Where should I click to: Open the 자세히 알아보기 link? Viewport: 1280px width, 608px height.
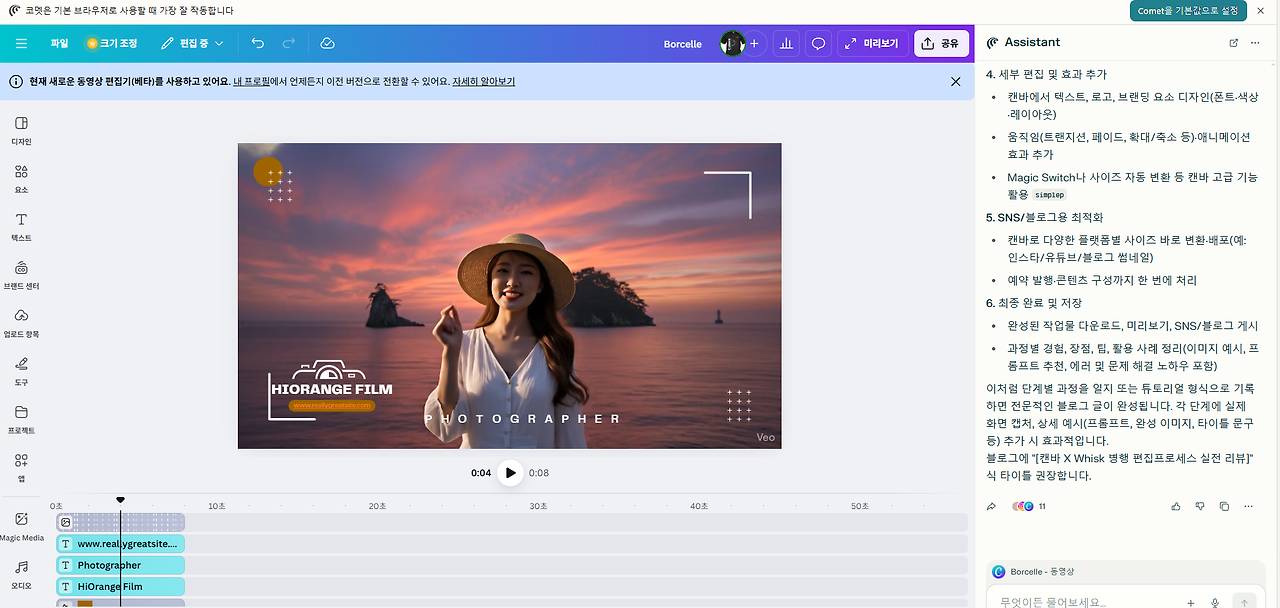484,81
